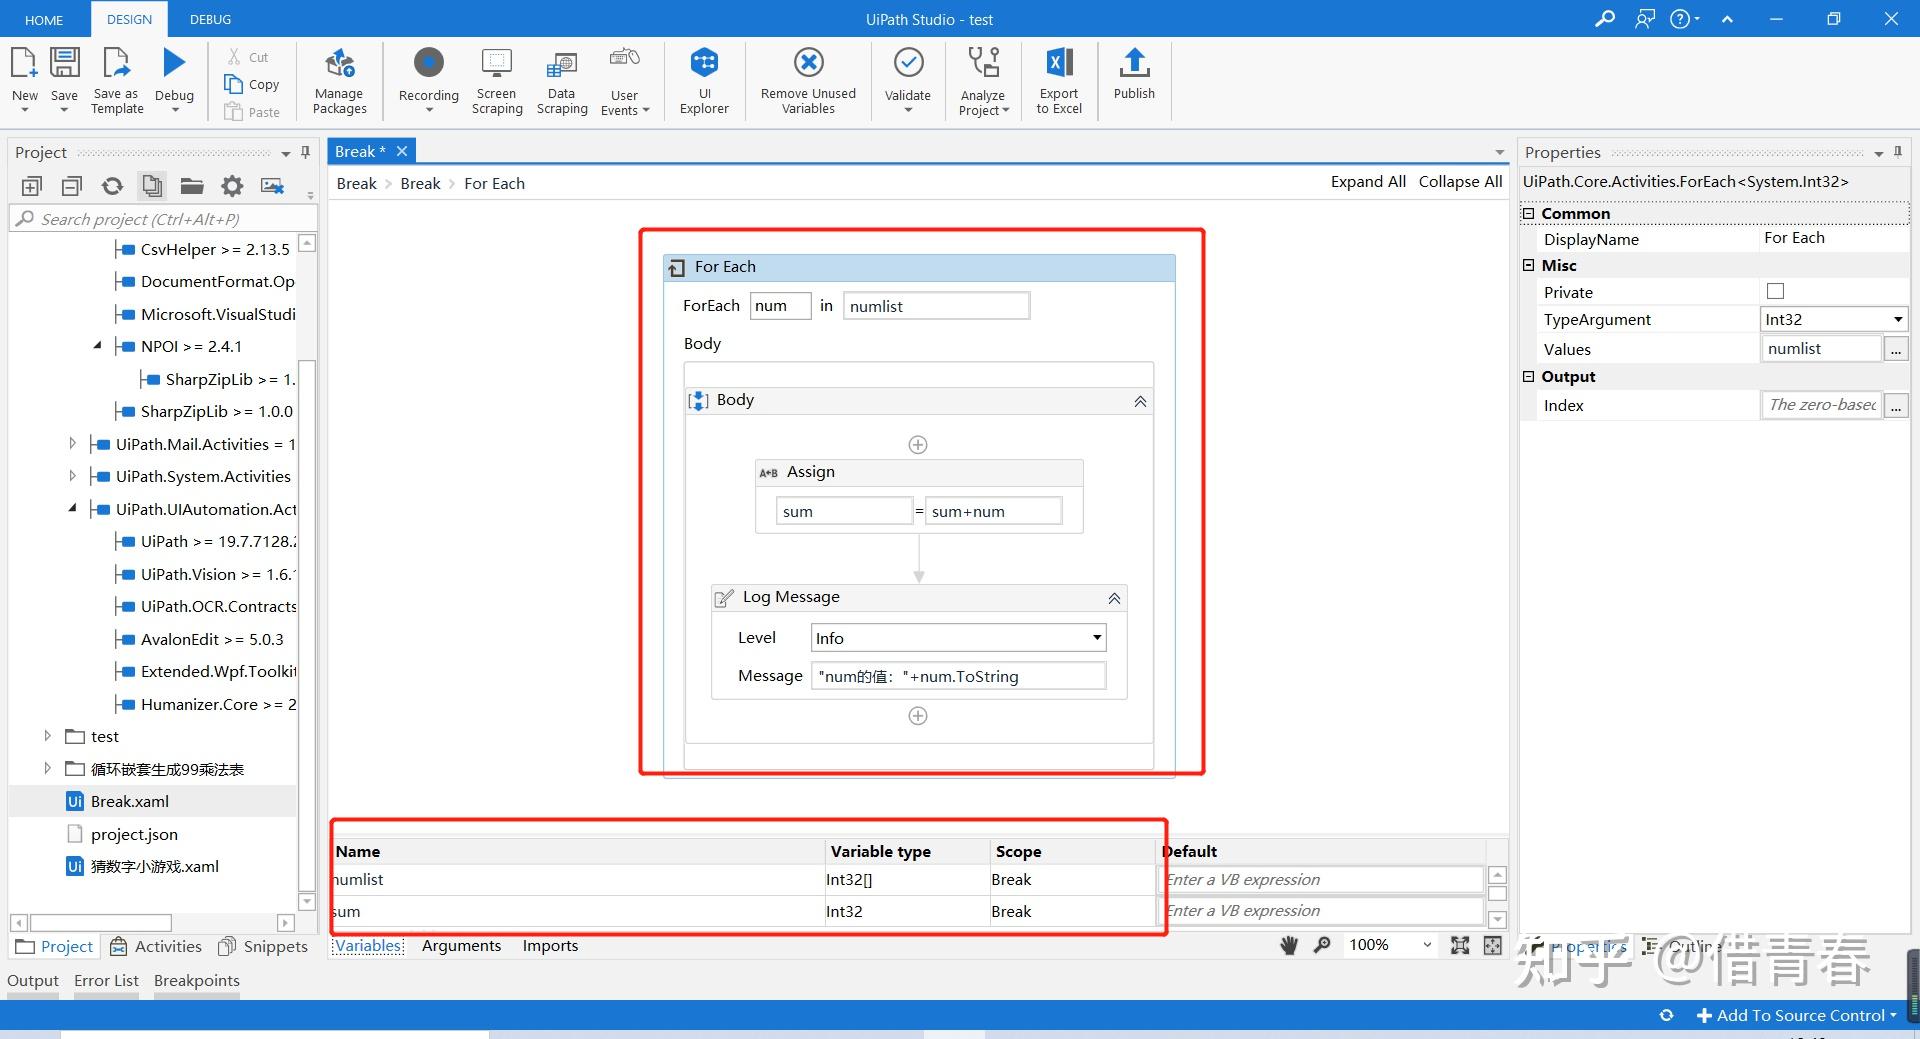This screenshot has height=1039, width=1920.
Task: Tick the Private checkbox in Misc
Action: tap(1775, 292)
